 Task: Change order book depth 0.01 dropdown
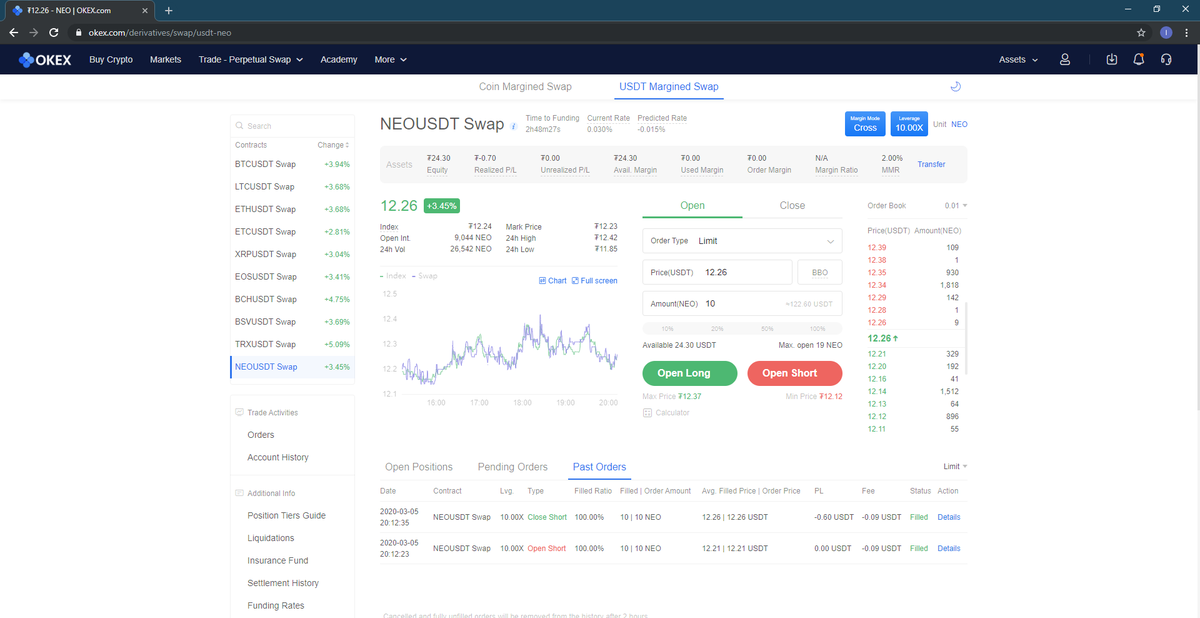(x=957, y=205)
